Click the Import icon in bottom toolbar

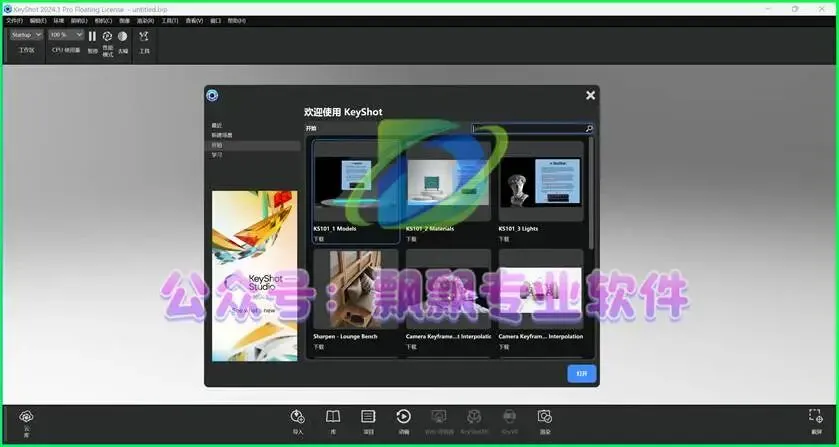(298, 416)
